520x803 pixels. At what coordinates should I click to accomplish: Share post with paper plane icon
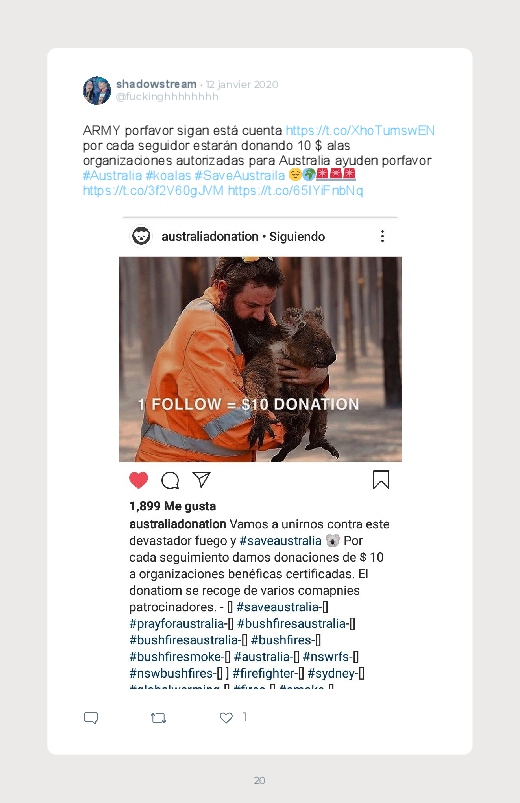201,479
